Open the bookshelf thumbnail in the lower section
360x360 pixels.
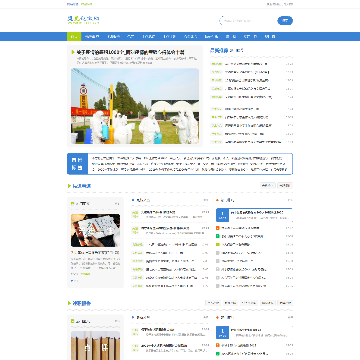[95, 346]
